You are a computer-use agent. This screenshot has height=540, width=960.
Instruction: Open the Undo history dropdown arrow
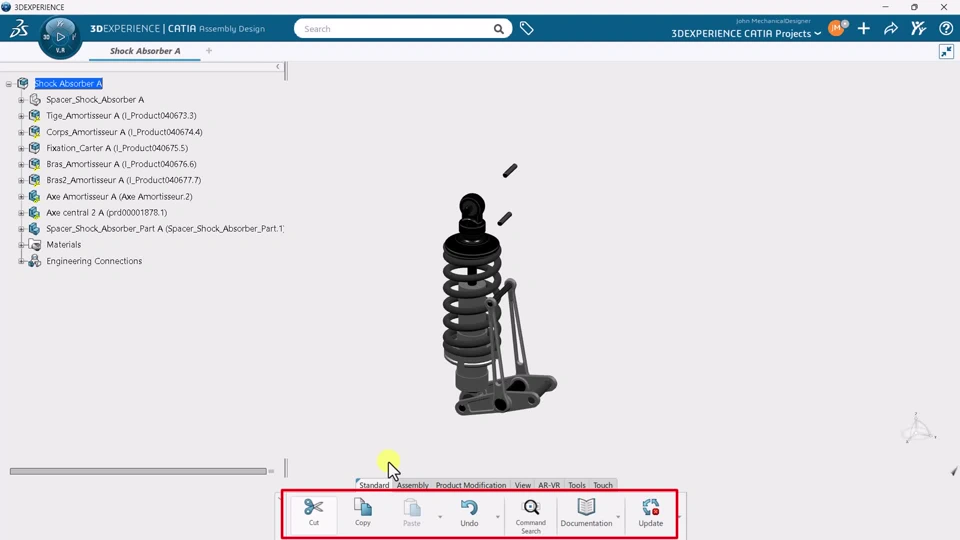click(x=498, y=517)
